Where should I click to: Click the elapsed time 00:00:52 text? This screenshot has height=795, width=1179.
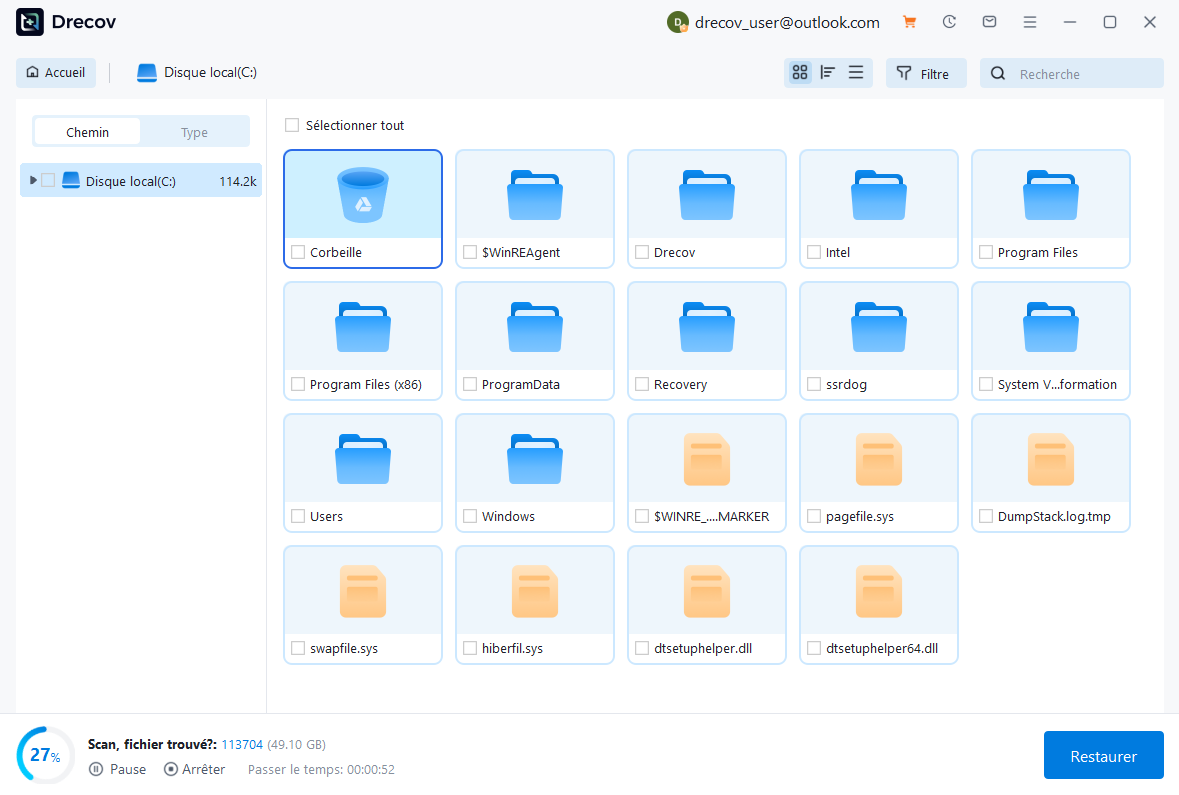[369, 769]
